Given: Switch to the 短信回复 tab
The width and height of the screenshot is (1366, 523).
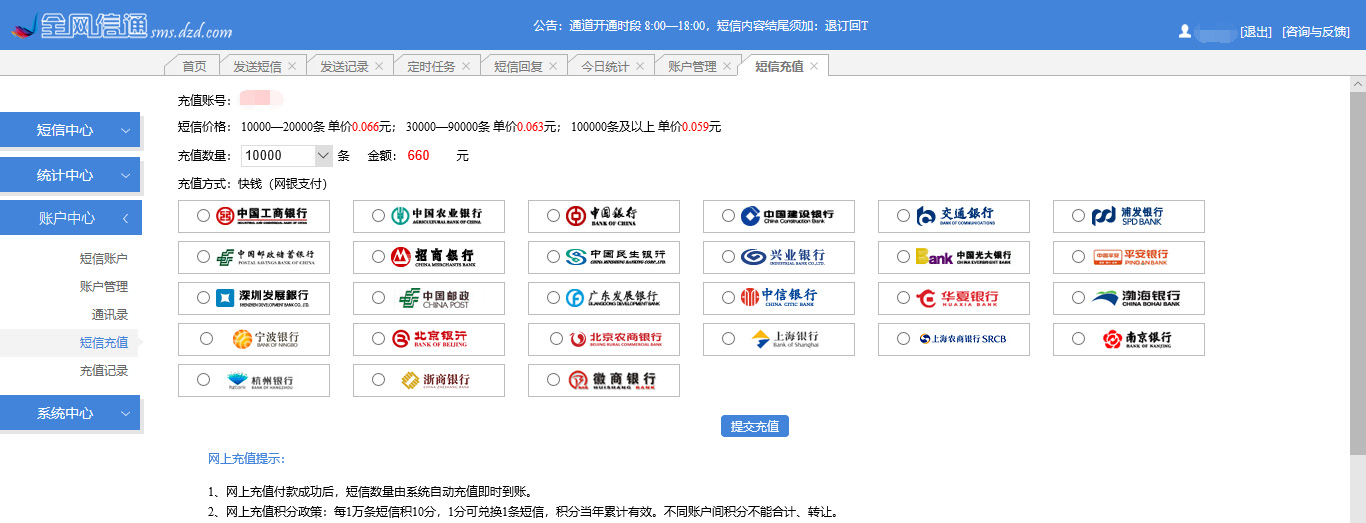Looking at the screenshot, I should click(x=518, y=66).
